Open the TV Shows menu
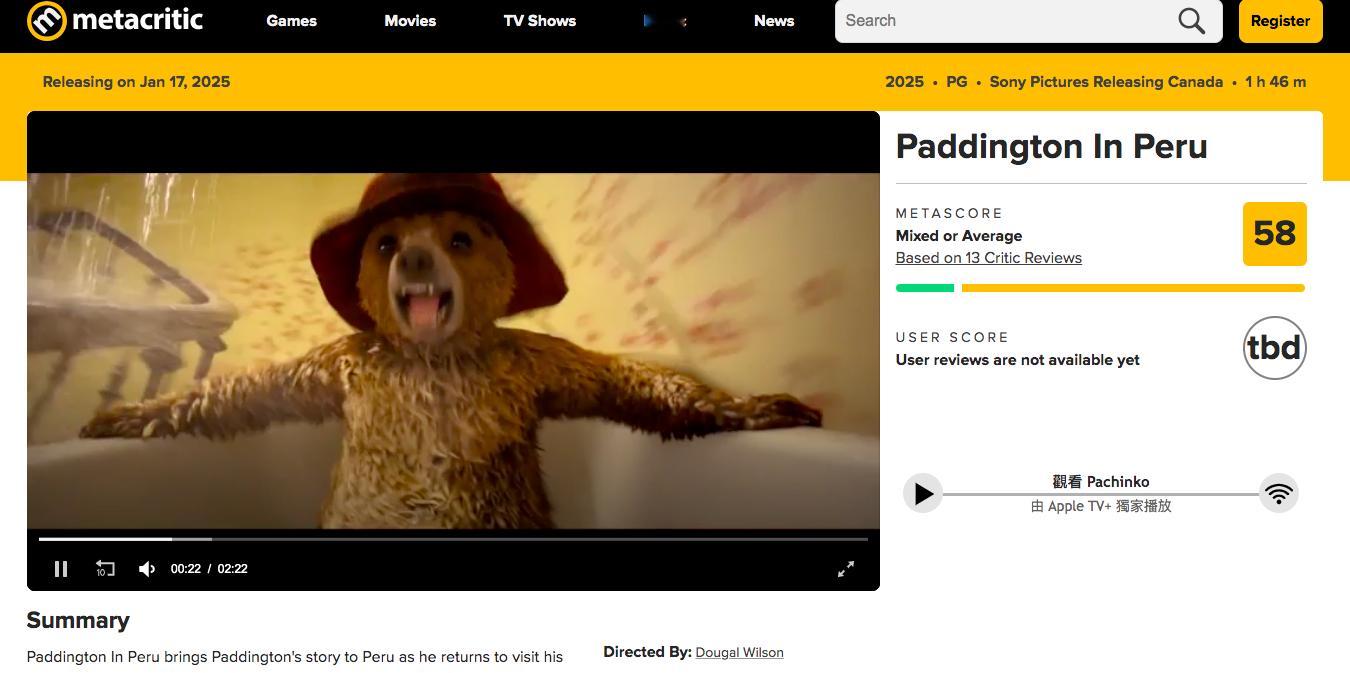This screenshot has width=1350, height=673. click(x=540, y=21)
